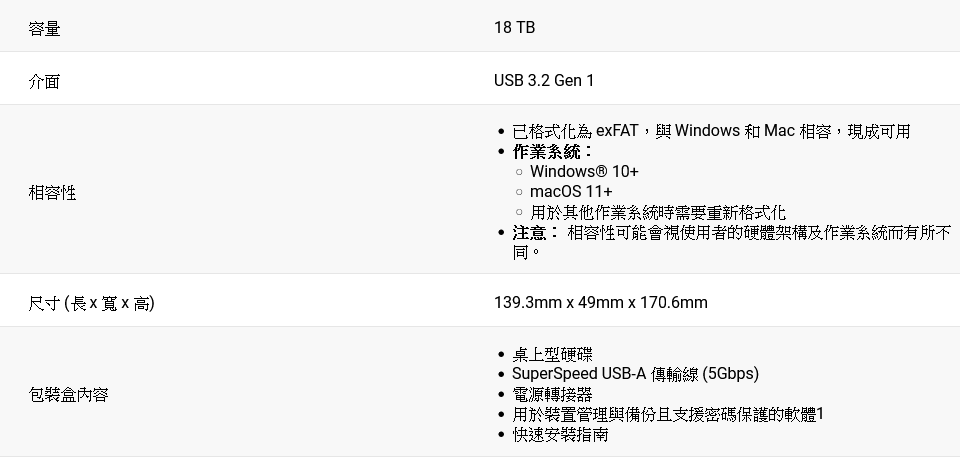Click the 用於其他作業系統時需要重新格式化 item
This screenshot has height=457, width=960.
pos(657,213)
